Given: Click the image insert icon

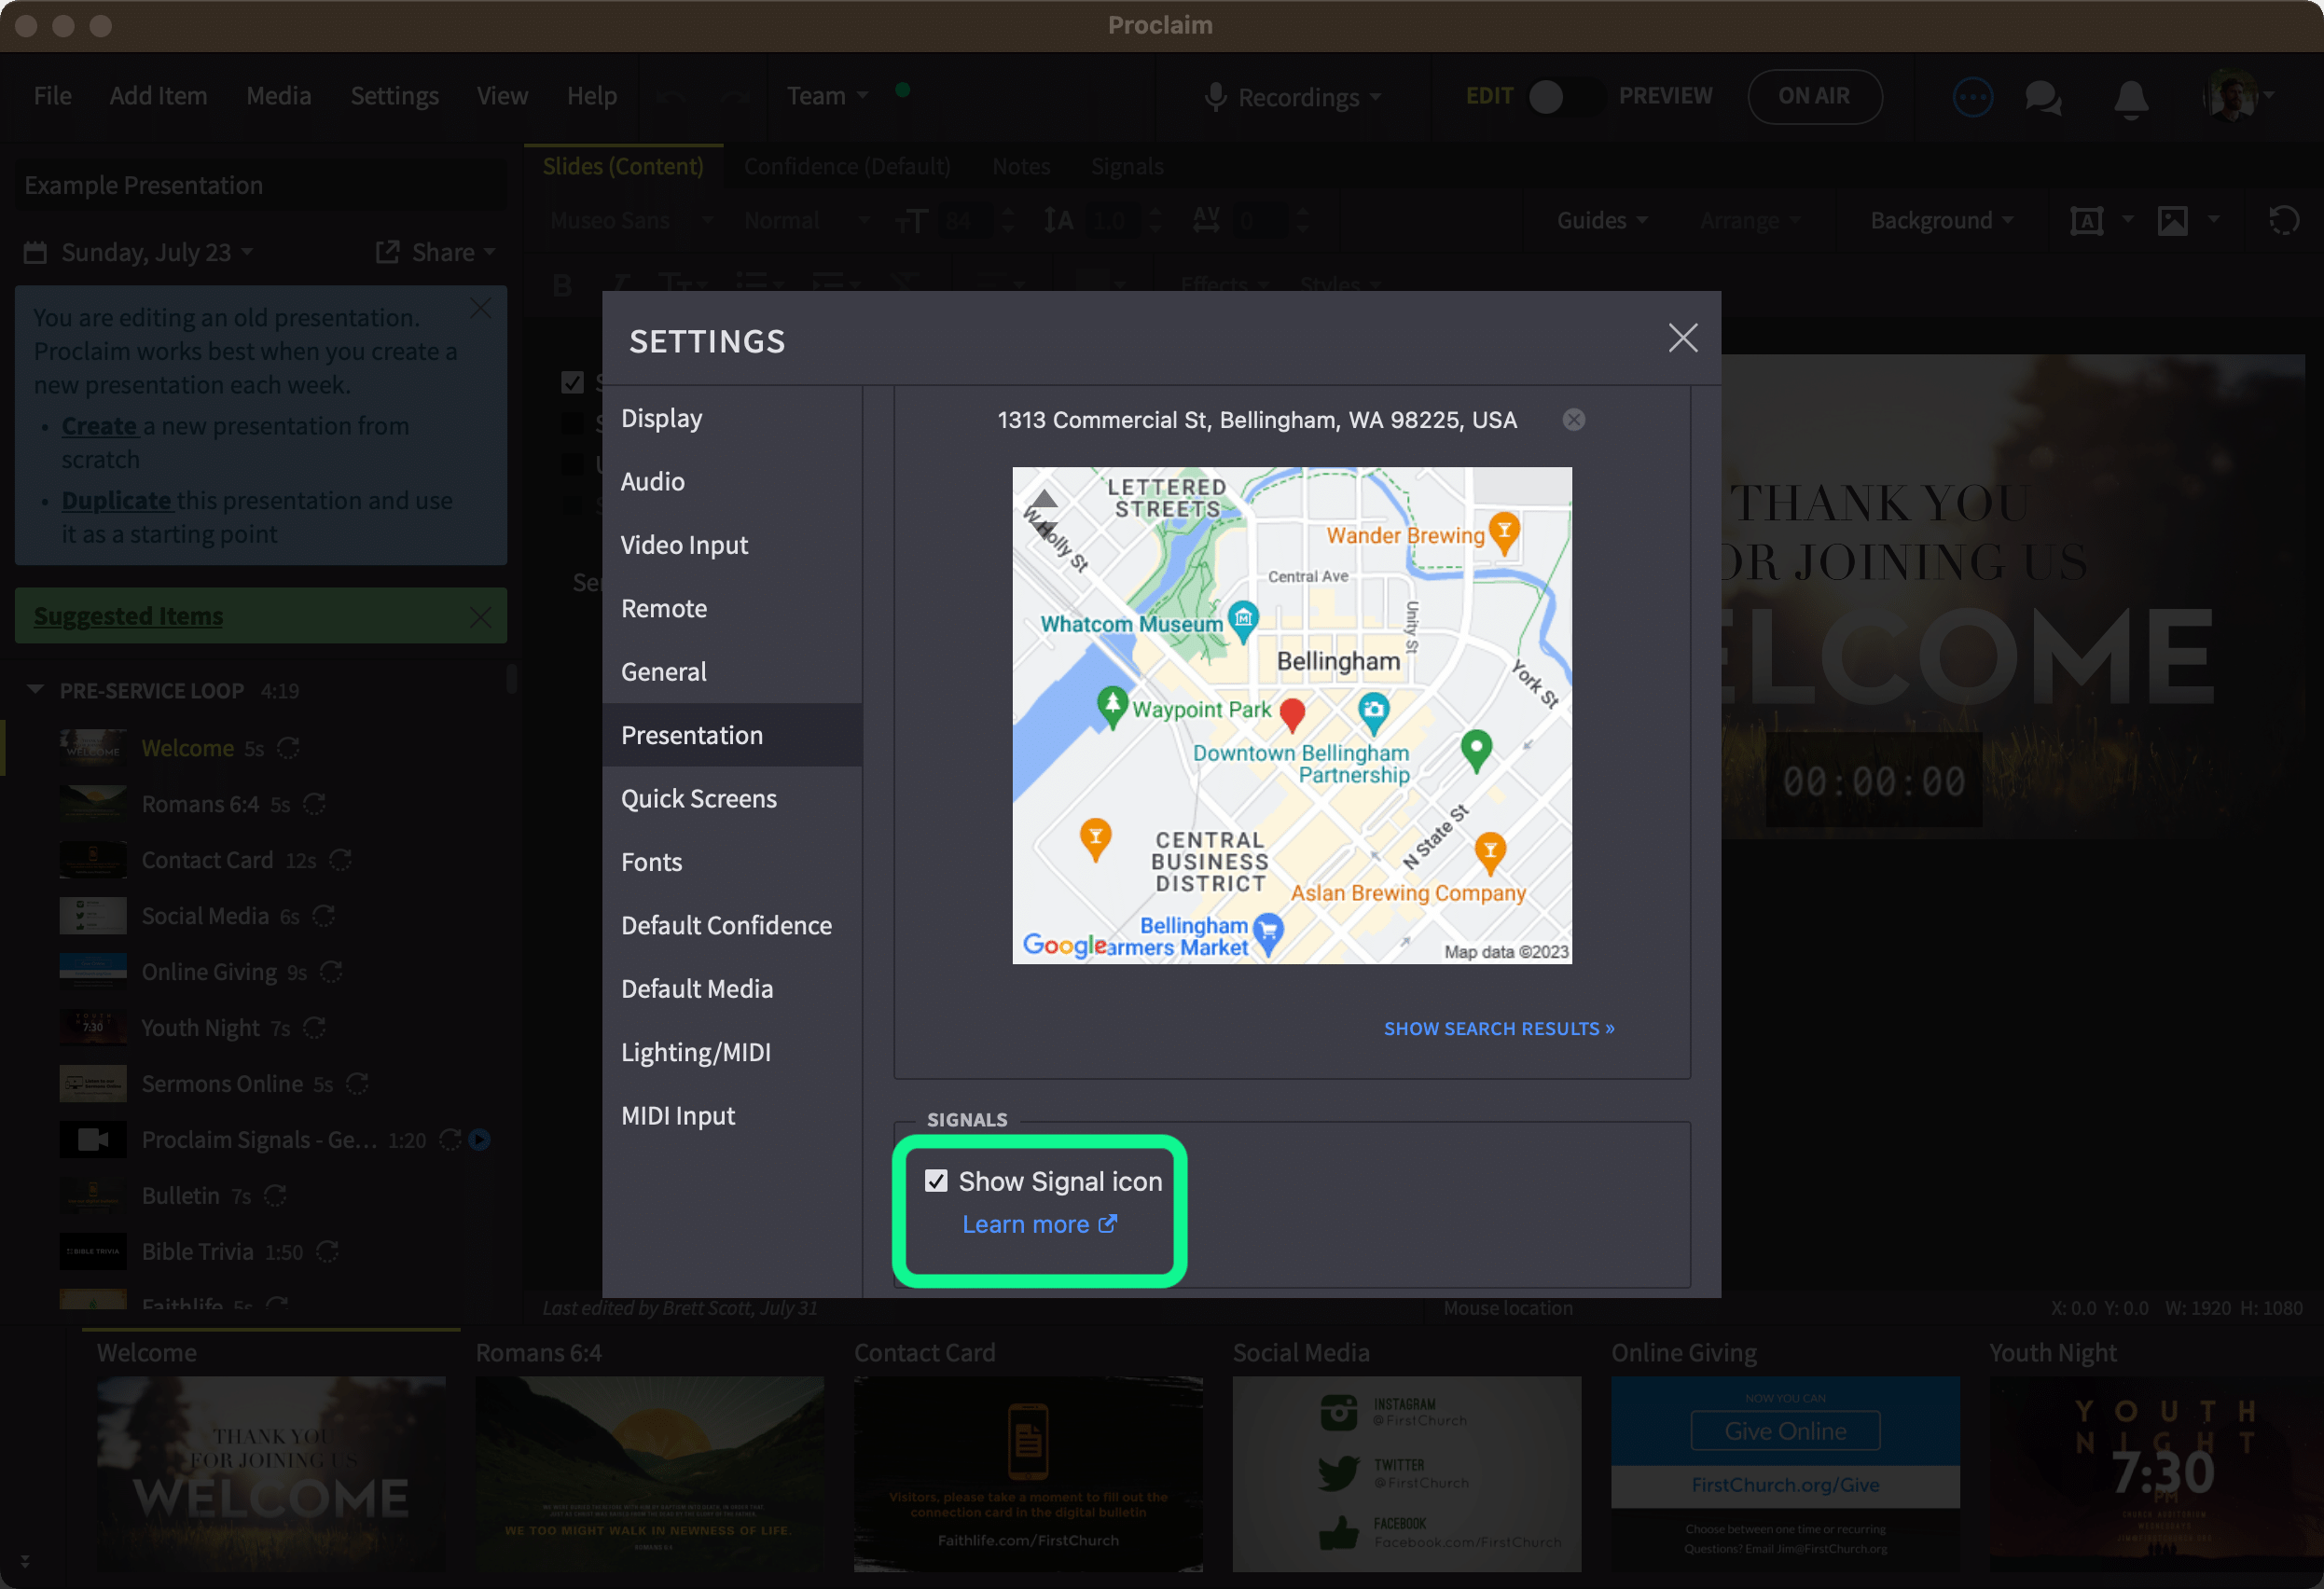Looking at the screenshot, I should tap(2172, 220).
